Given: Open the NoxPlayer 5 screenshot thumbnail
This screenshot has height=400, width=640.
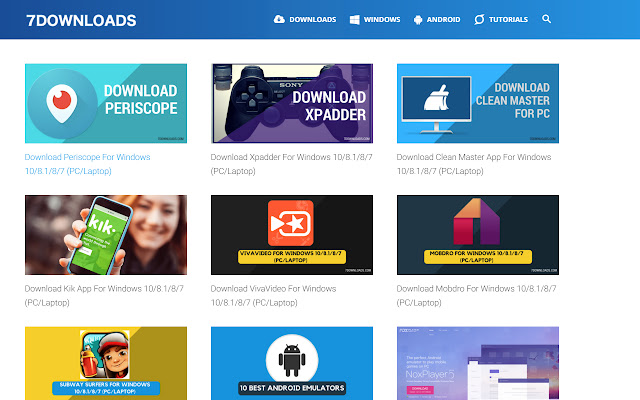Looking at the screenshot, I should 478,363.
